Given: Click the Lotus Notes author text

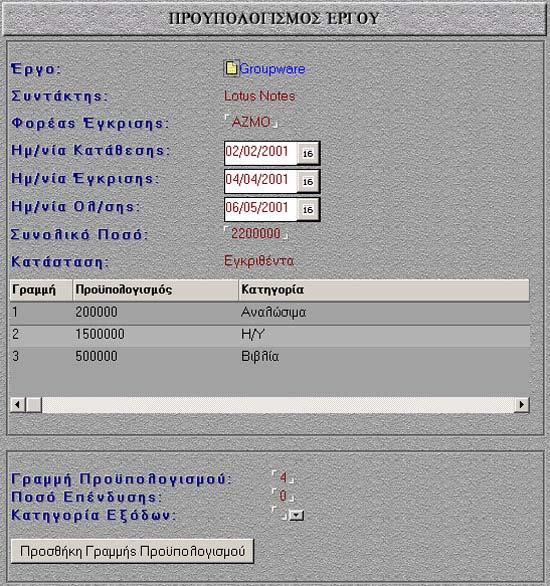Looking at the screenshot, I should [260, 96].
